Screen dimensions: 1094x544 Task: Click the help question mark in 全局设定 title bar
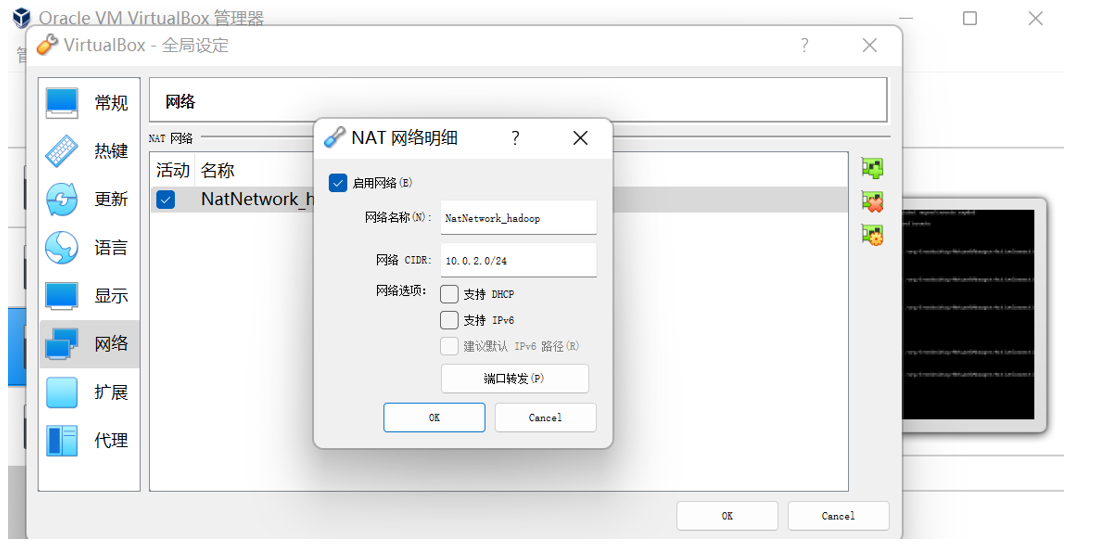click(x=804, y=46)
